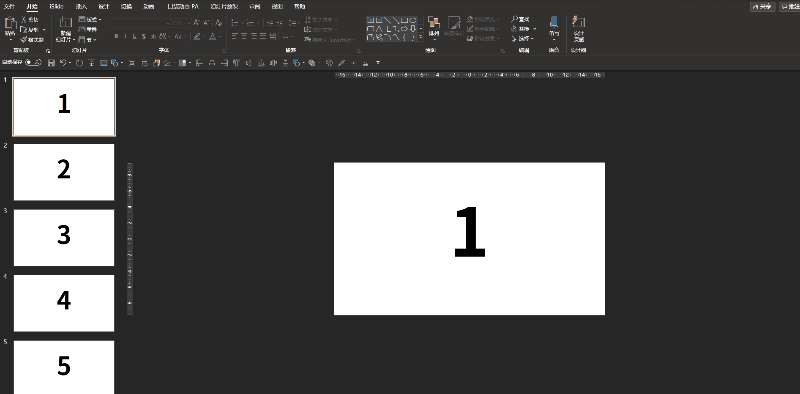Click the Redo circular arrow icon
Image resolution: width=800 pixels, height=394 pixels.
coord(79,63)
